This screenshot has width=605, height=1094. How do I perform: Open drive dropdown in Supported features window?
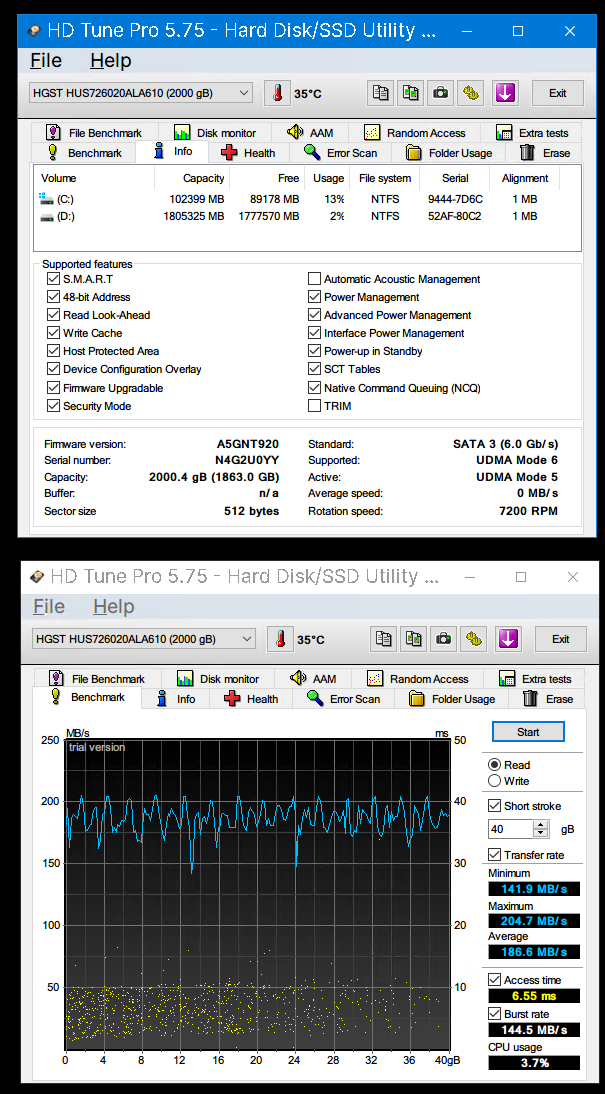coord(244,93)
